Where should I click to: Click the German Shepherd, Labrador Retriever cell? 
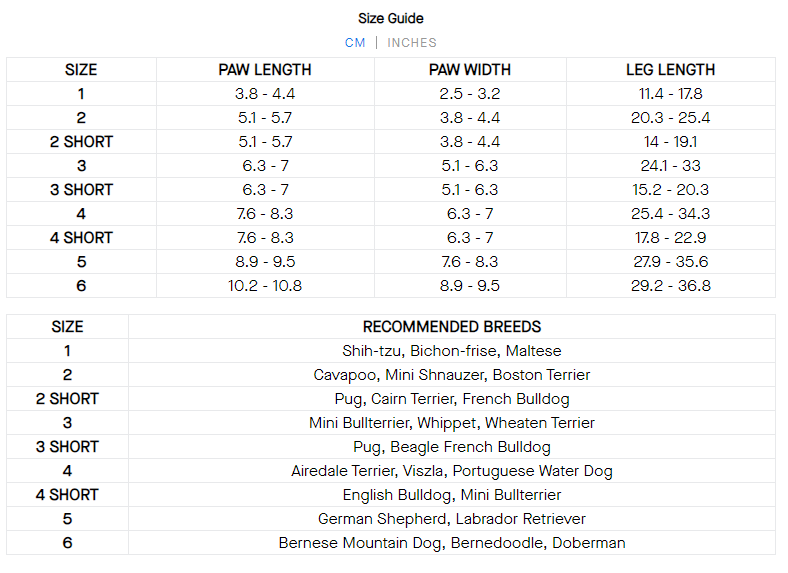[x=452, y=519]
